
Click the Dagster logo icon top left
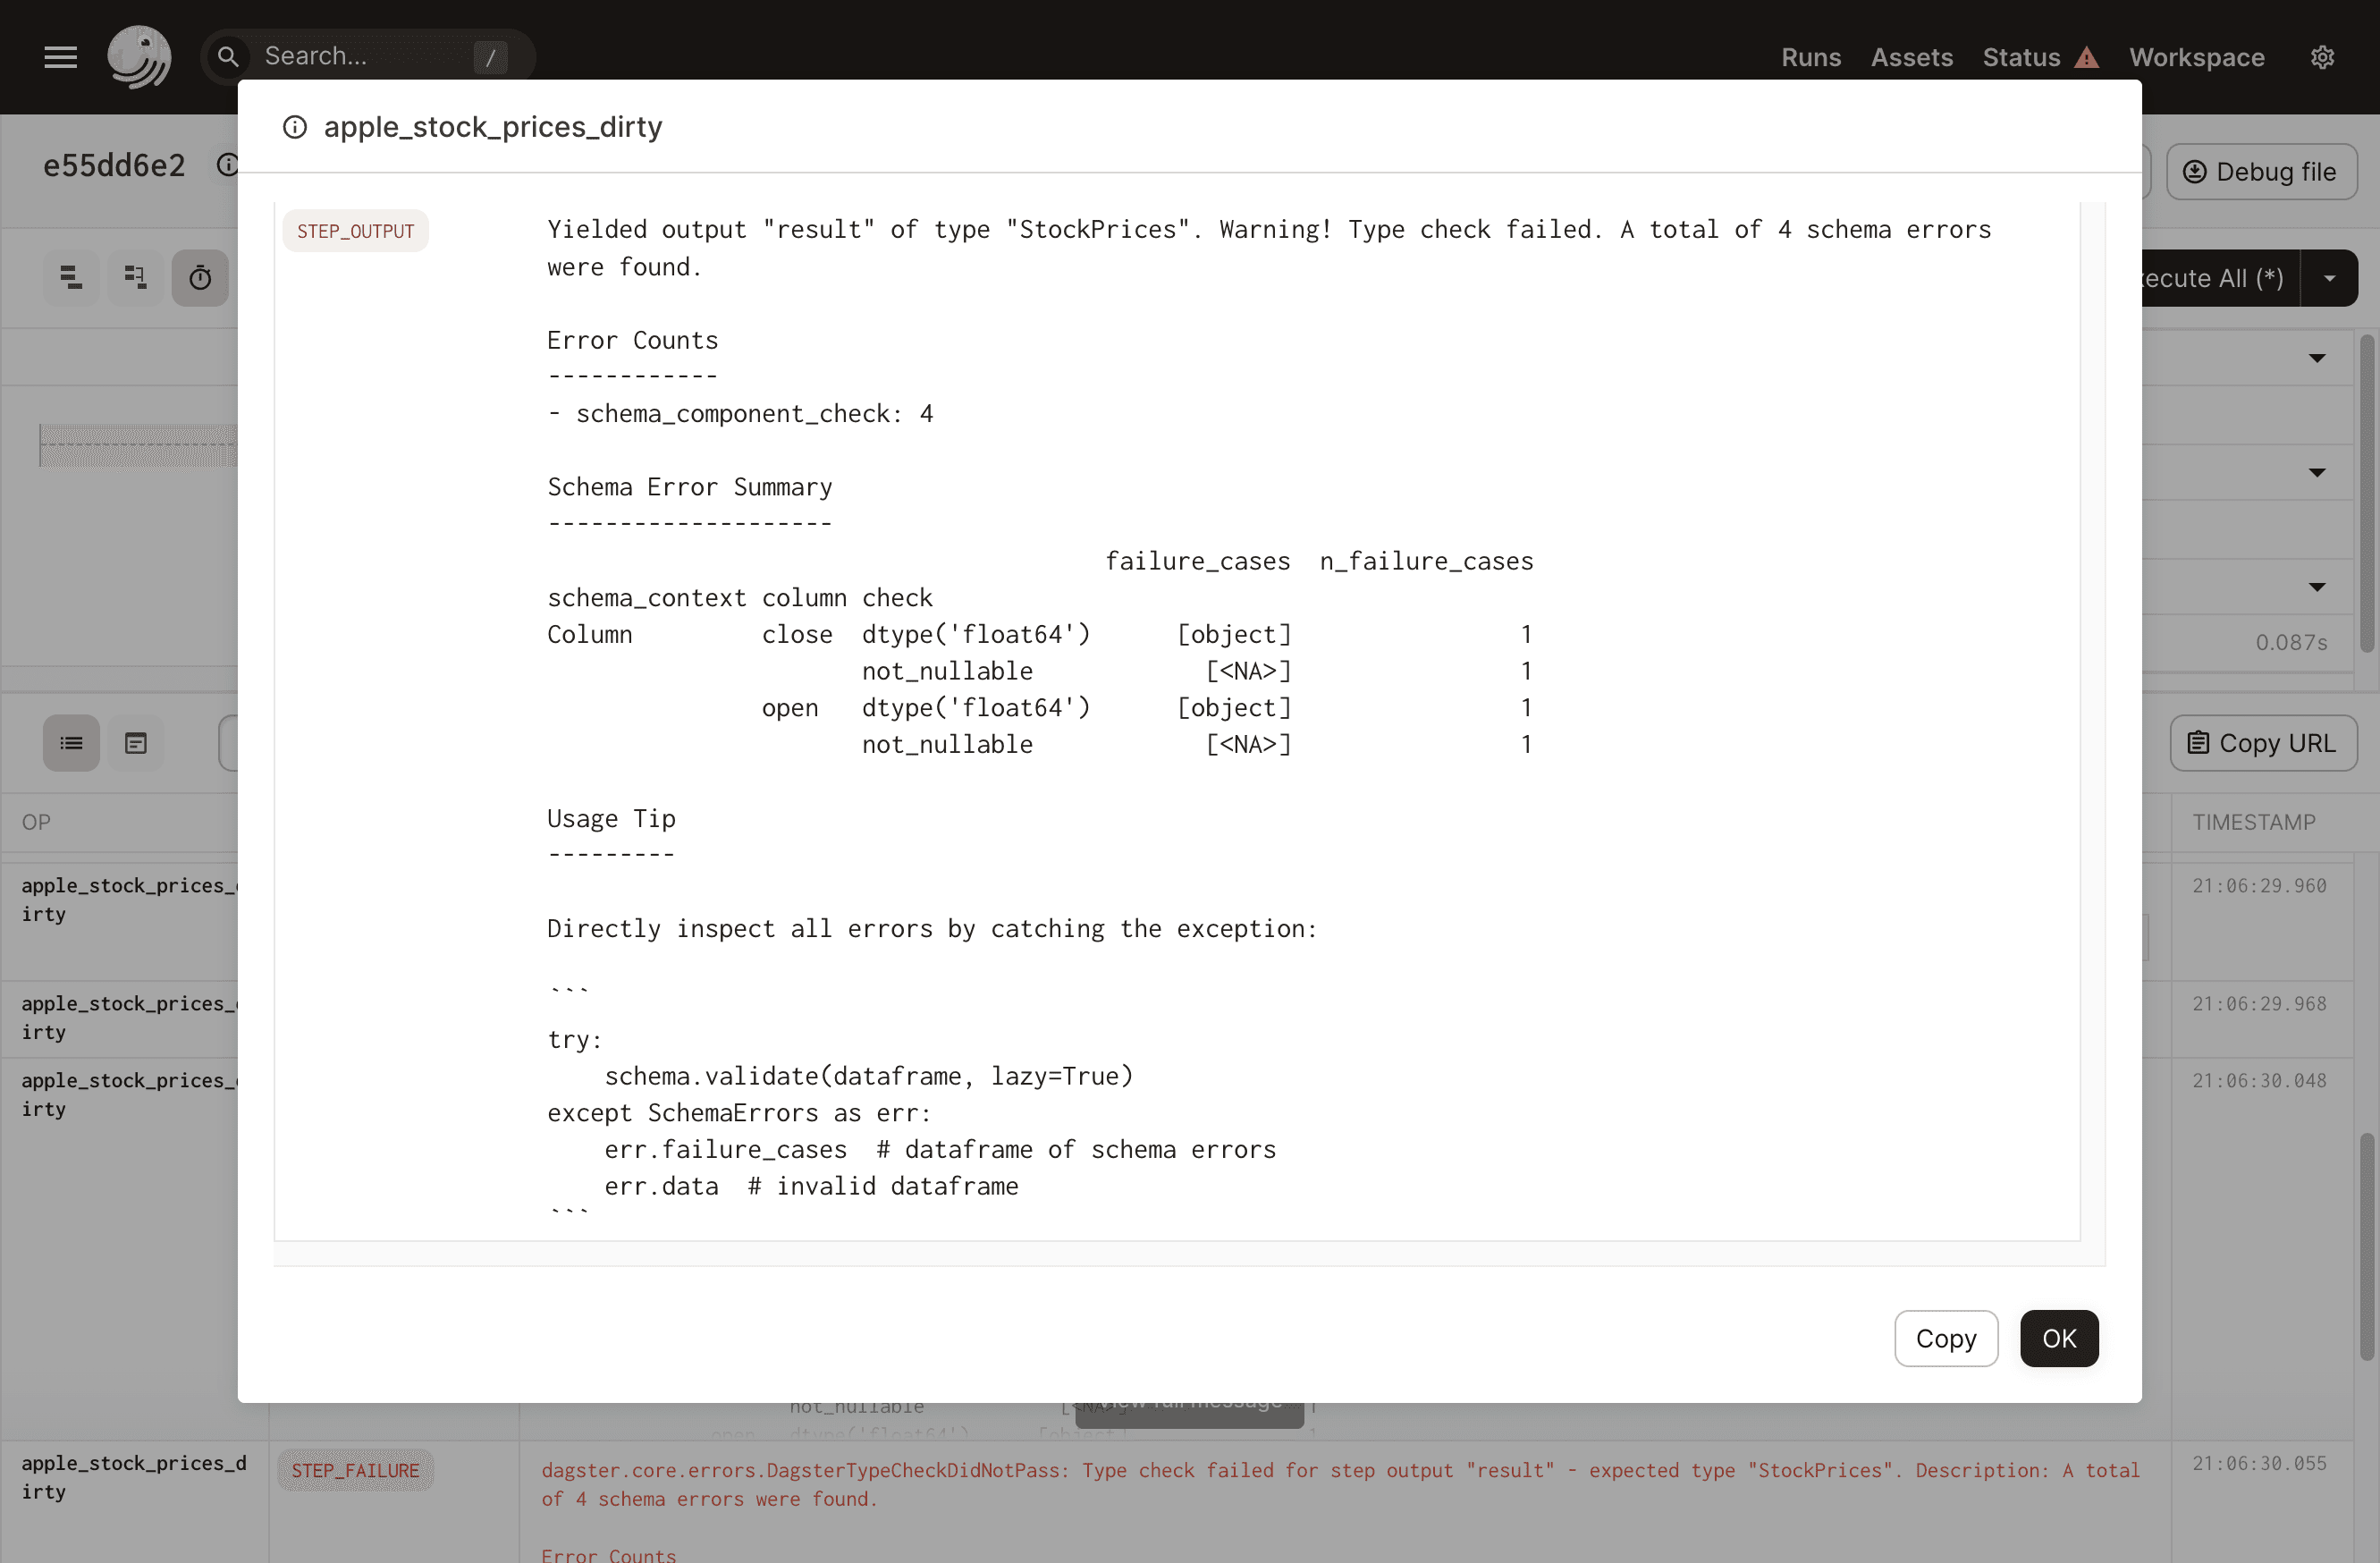click(138, 55)
